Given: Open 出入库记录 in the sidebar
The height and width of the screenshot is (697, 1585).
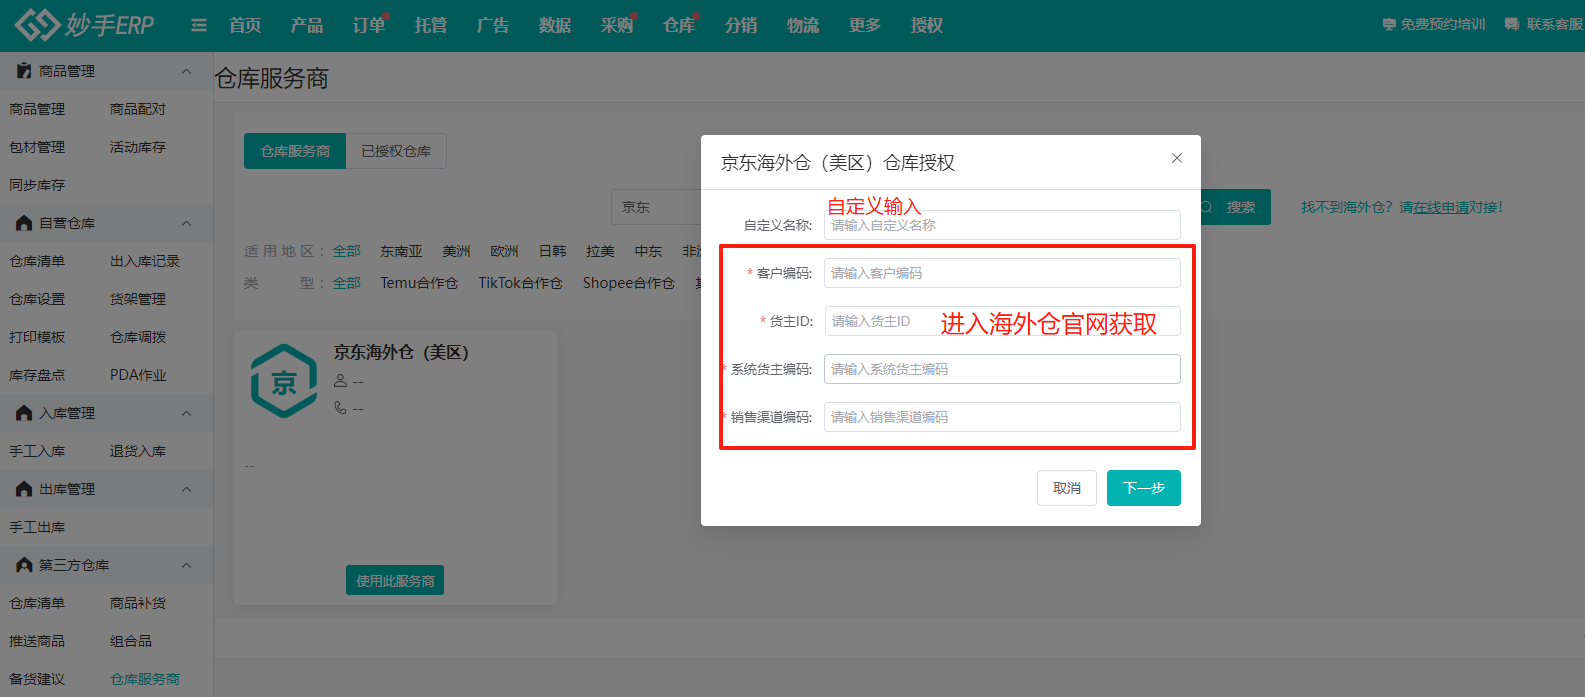Looking at the screenshot, I should (145, 261).
